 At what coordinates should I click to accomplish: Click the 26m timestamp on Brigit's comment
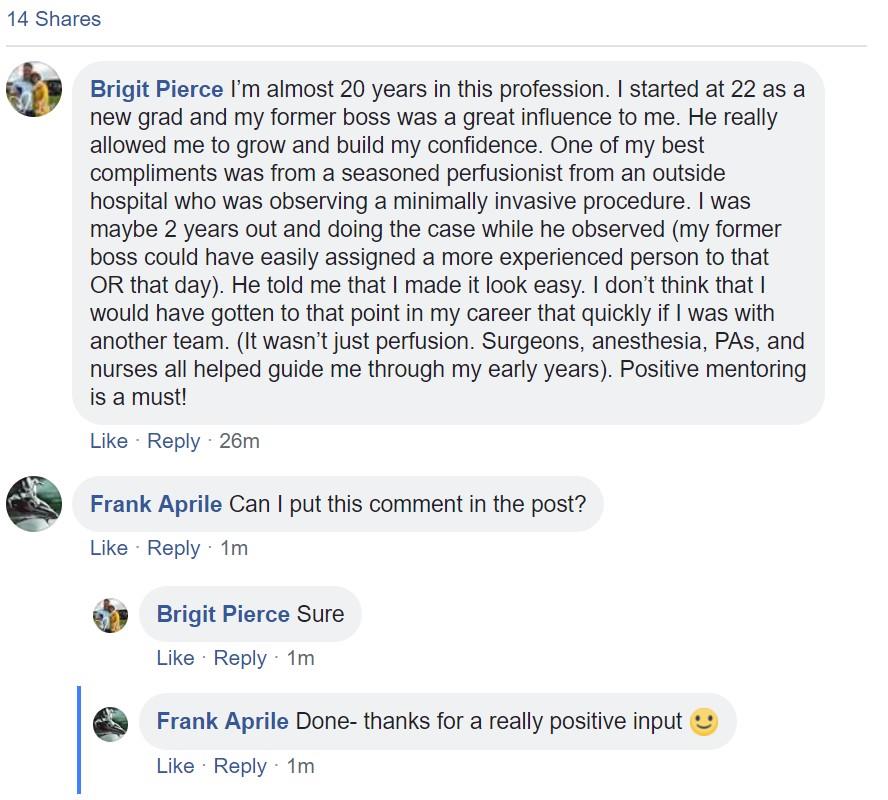(x=239, y=441)
